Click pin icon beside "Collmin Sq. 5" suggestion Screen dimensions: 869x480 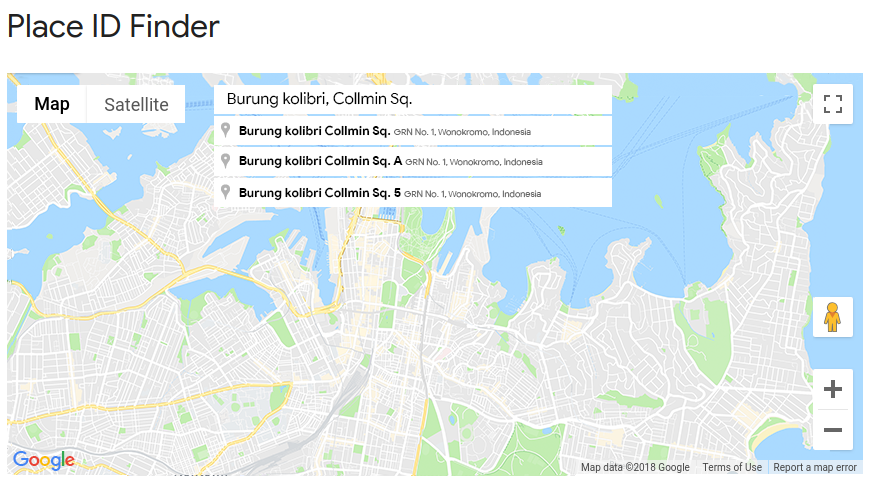click(x=226, y=192)
